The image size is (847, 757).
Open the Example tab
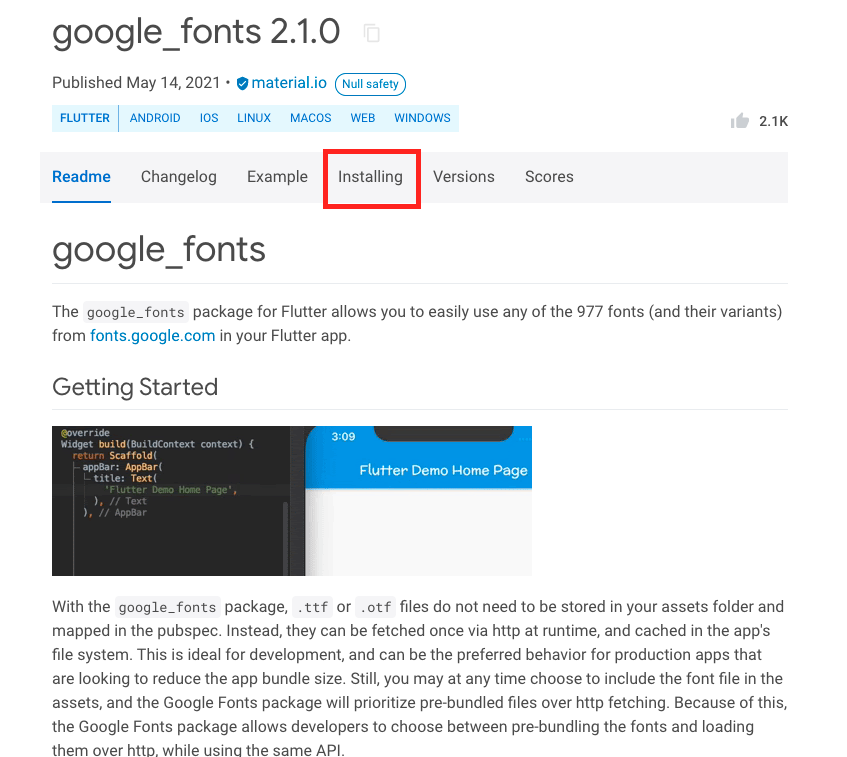pyautogui.click(x=277, y=176)
